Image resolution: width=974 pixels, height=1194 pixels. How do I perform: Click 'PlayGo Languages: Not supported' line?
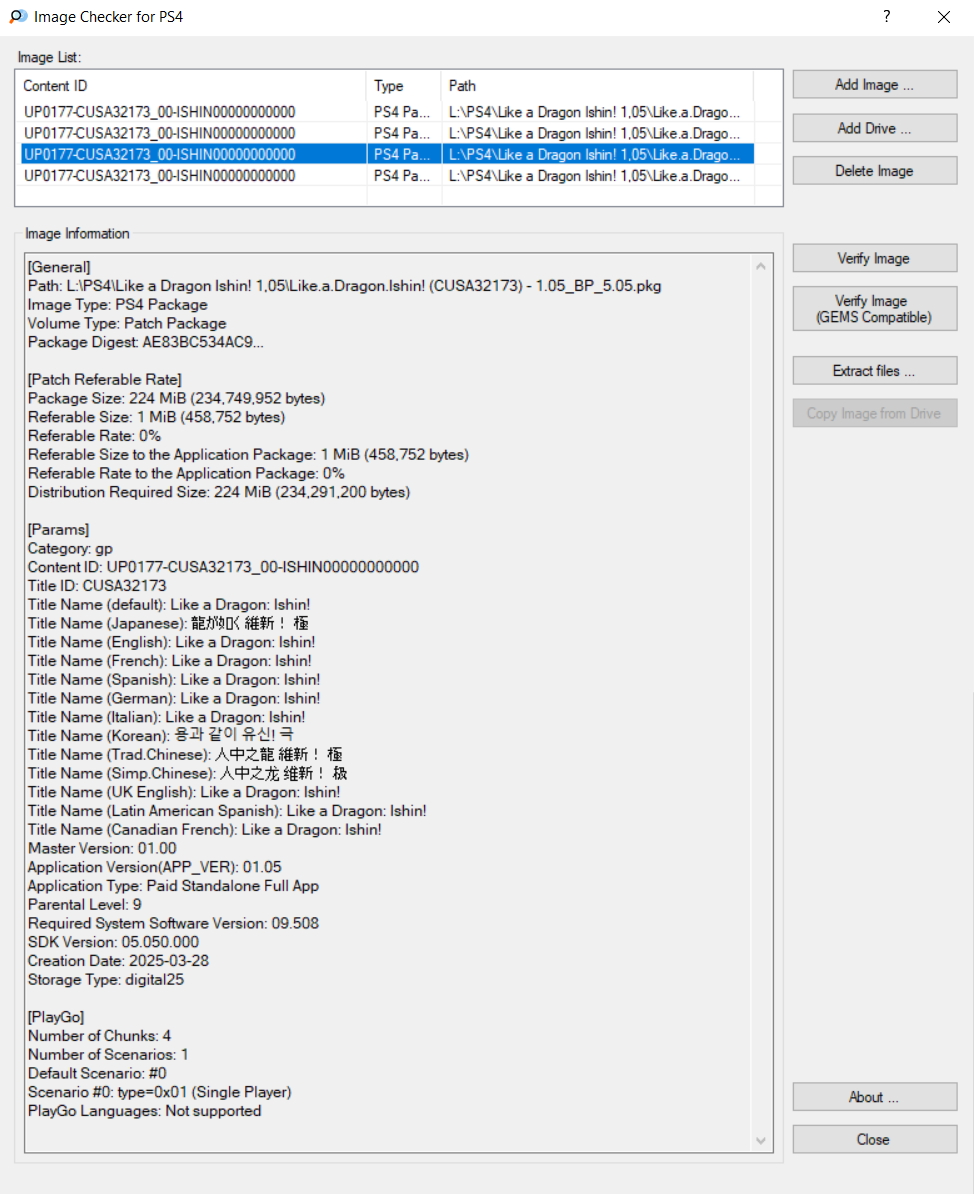[145, 1111]
